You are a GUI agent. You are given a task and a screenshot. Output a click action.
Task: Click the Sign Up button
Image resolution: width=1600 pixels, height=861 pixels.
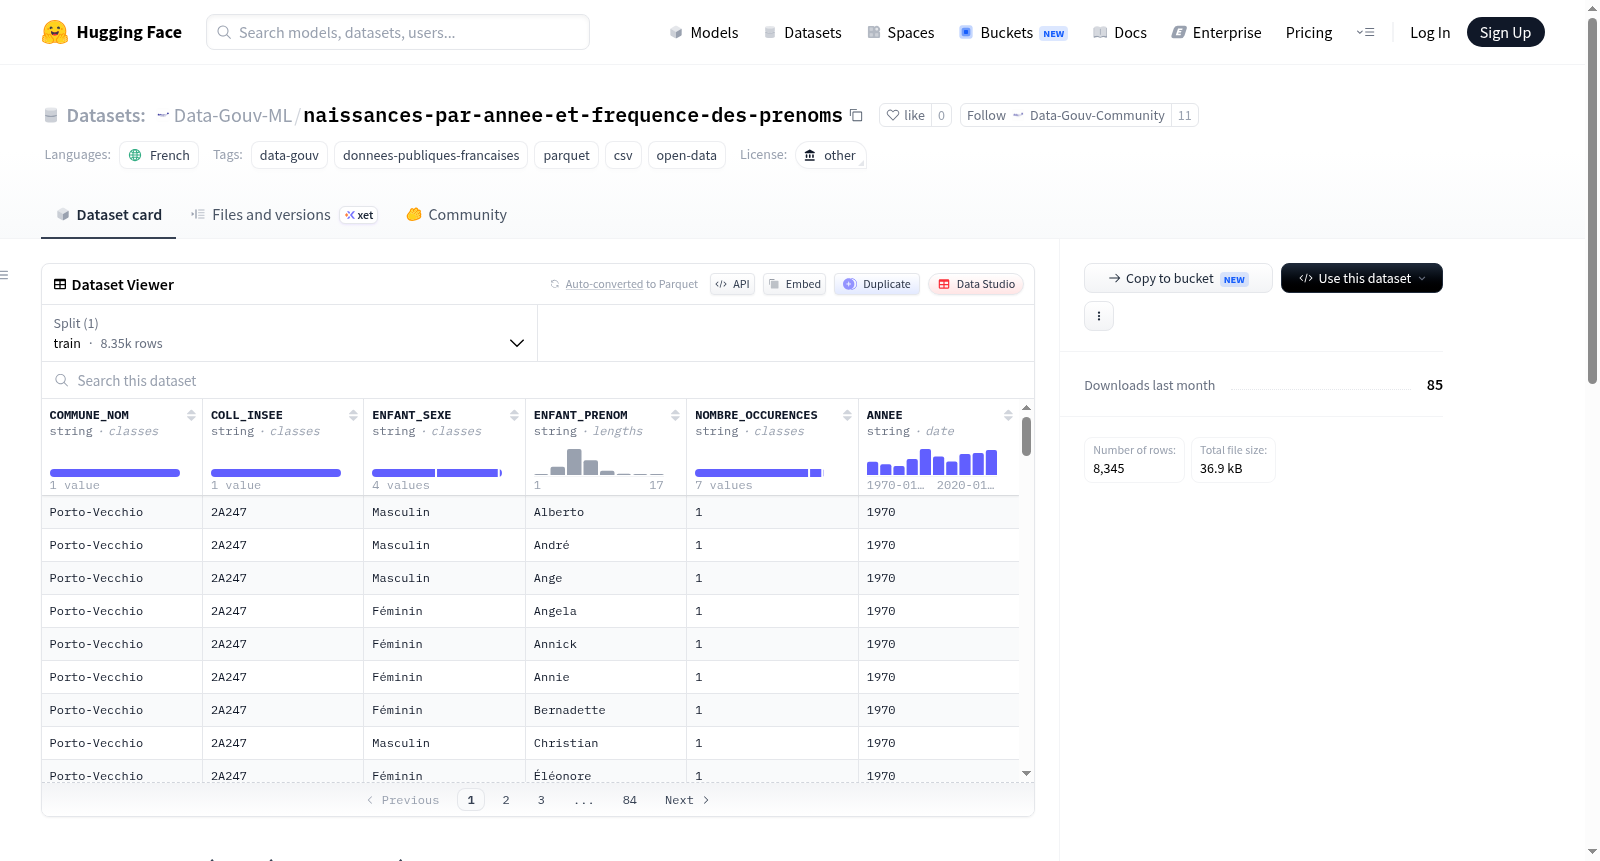[1505, 32]
